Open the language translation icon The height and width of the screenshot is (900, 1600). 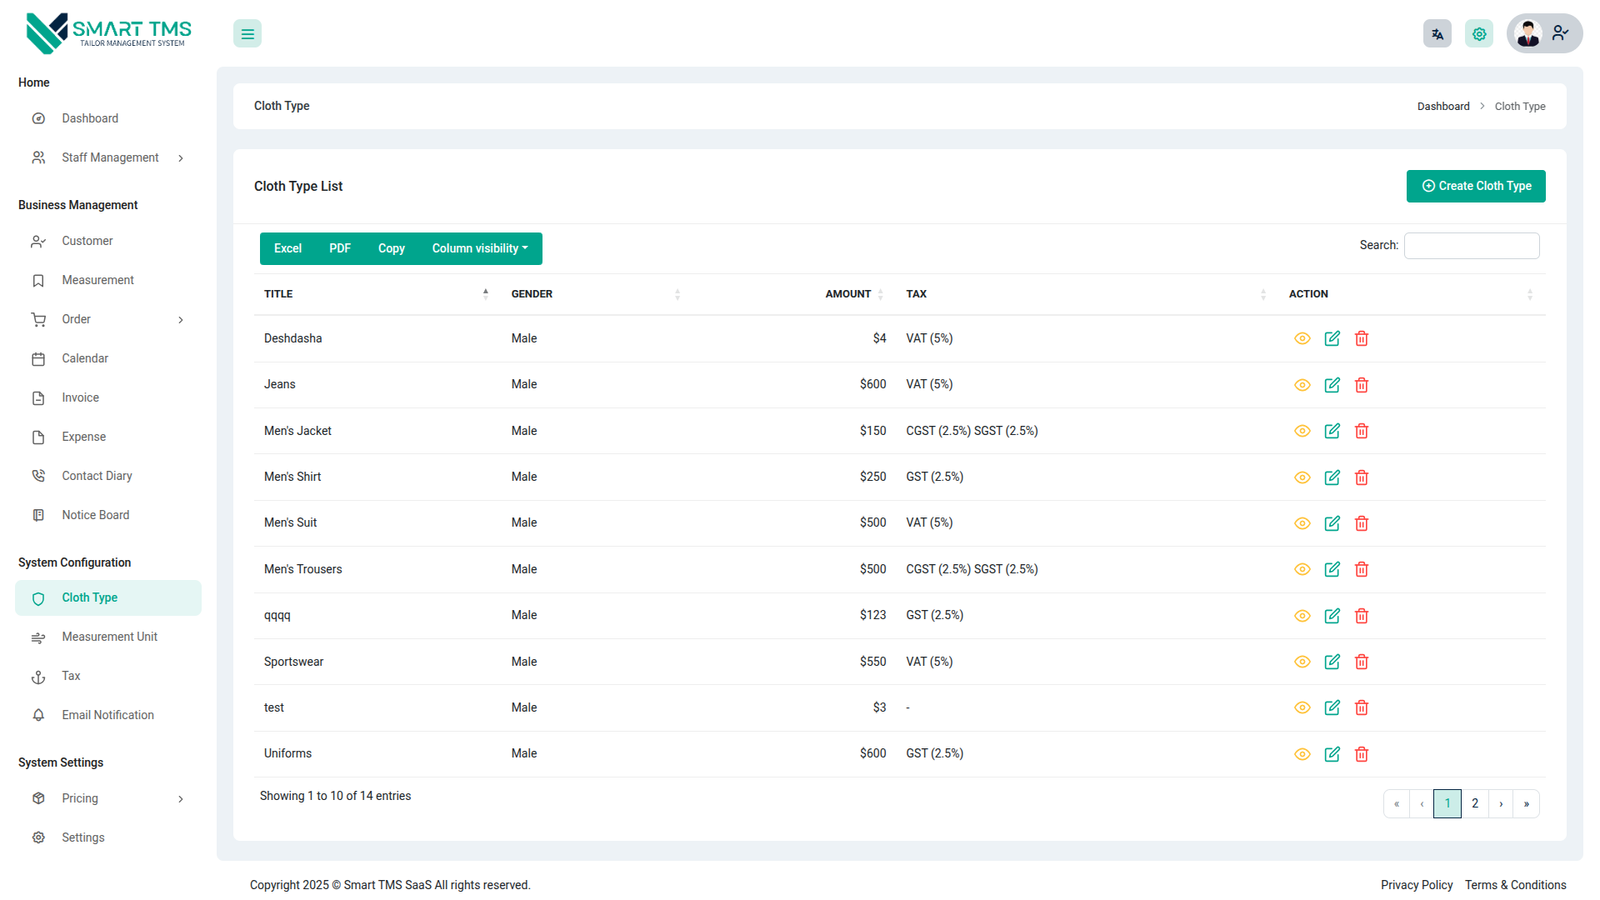coord(1437,34)
